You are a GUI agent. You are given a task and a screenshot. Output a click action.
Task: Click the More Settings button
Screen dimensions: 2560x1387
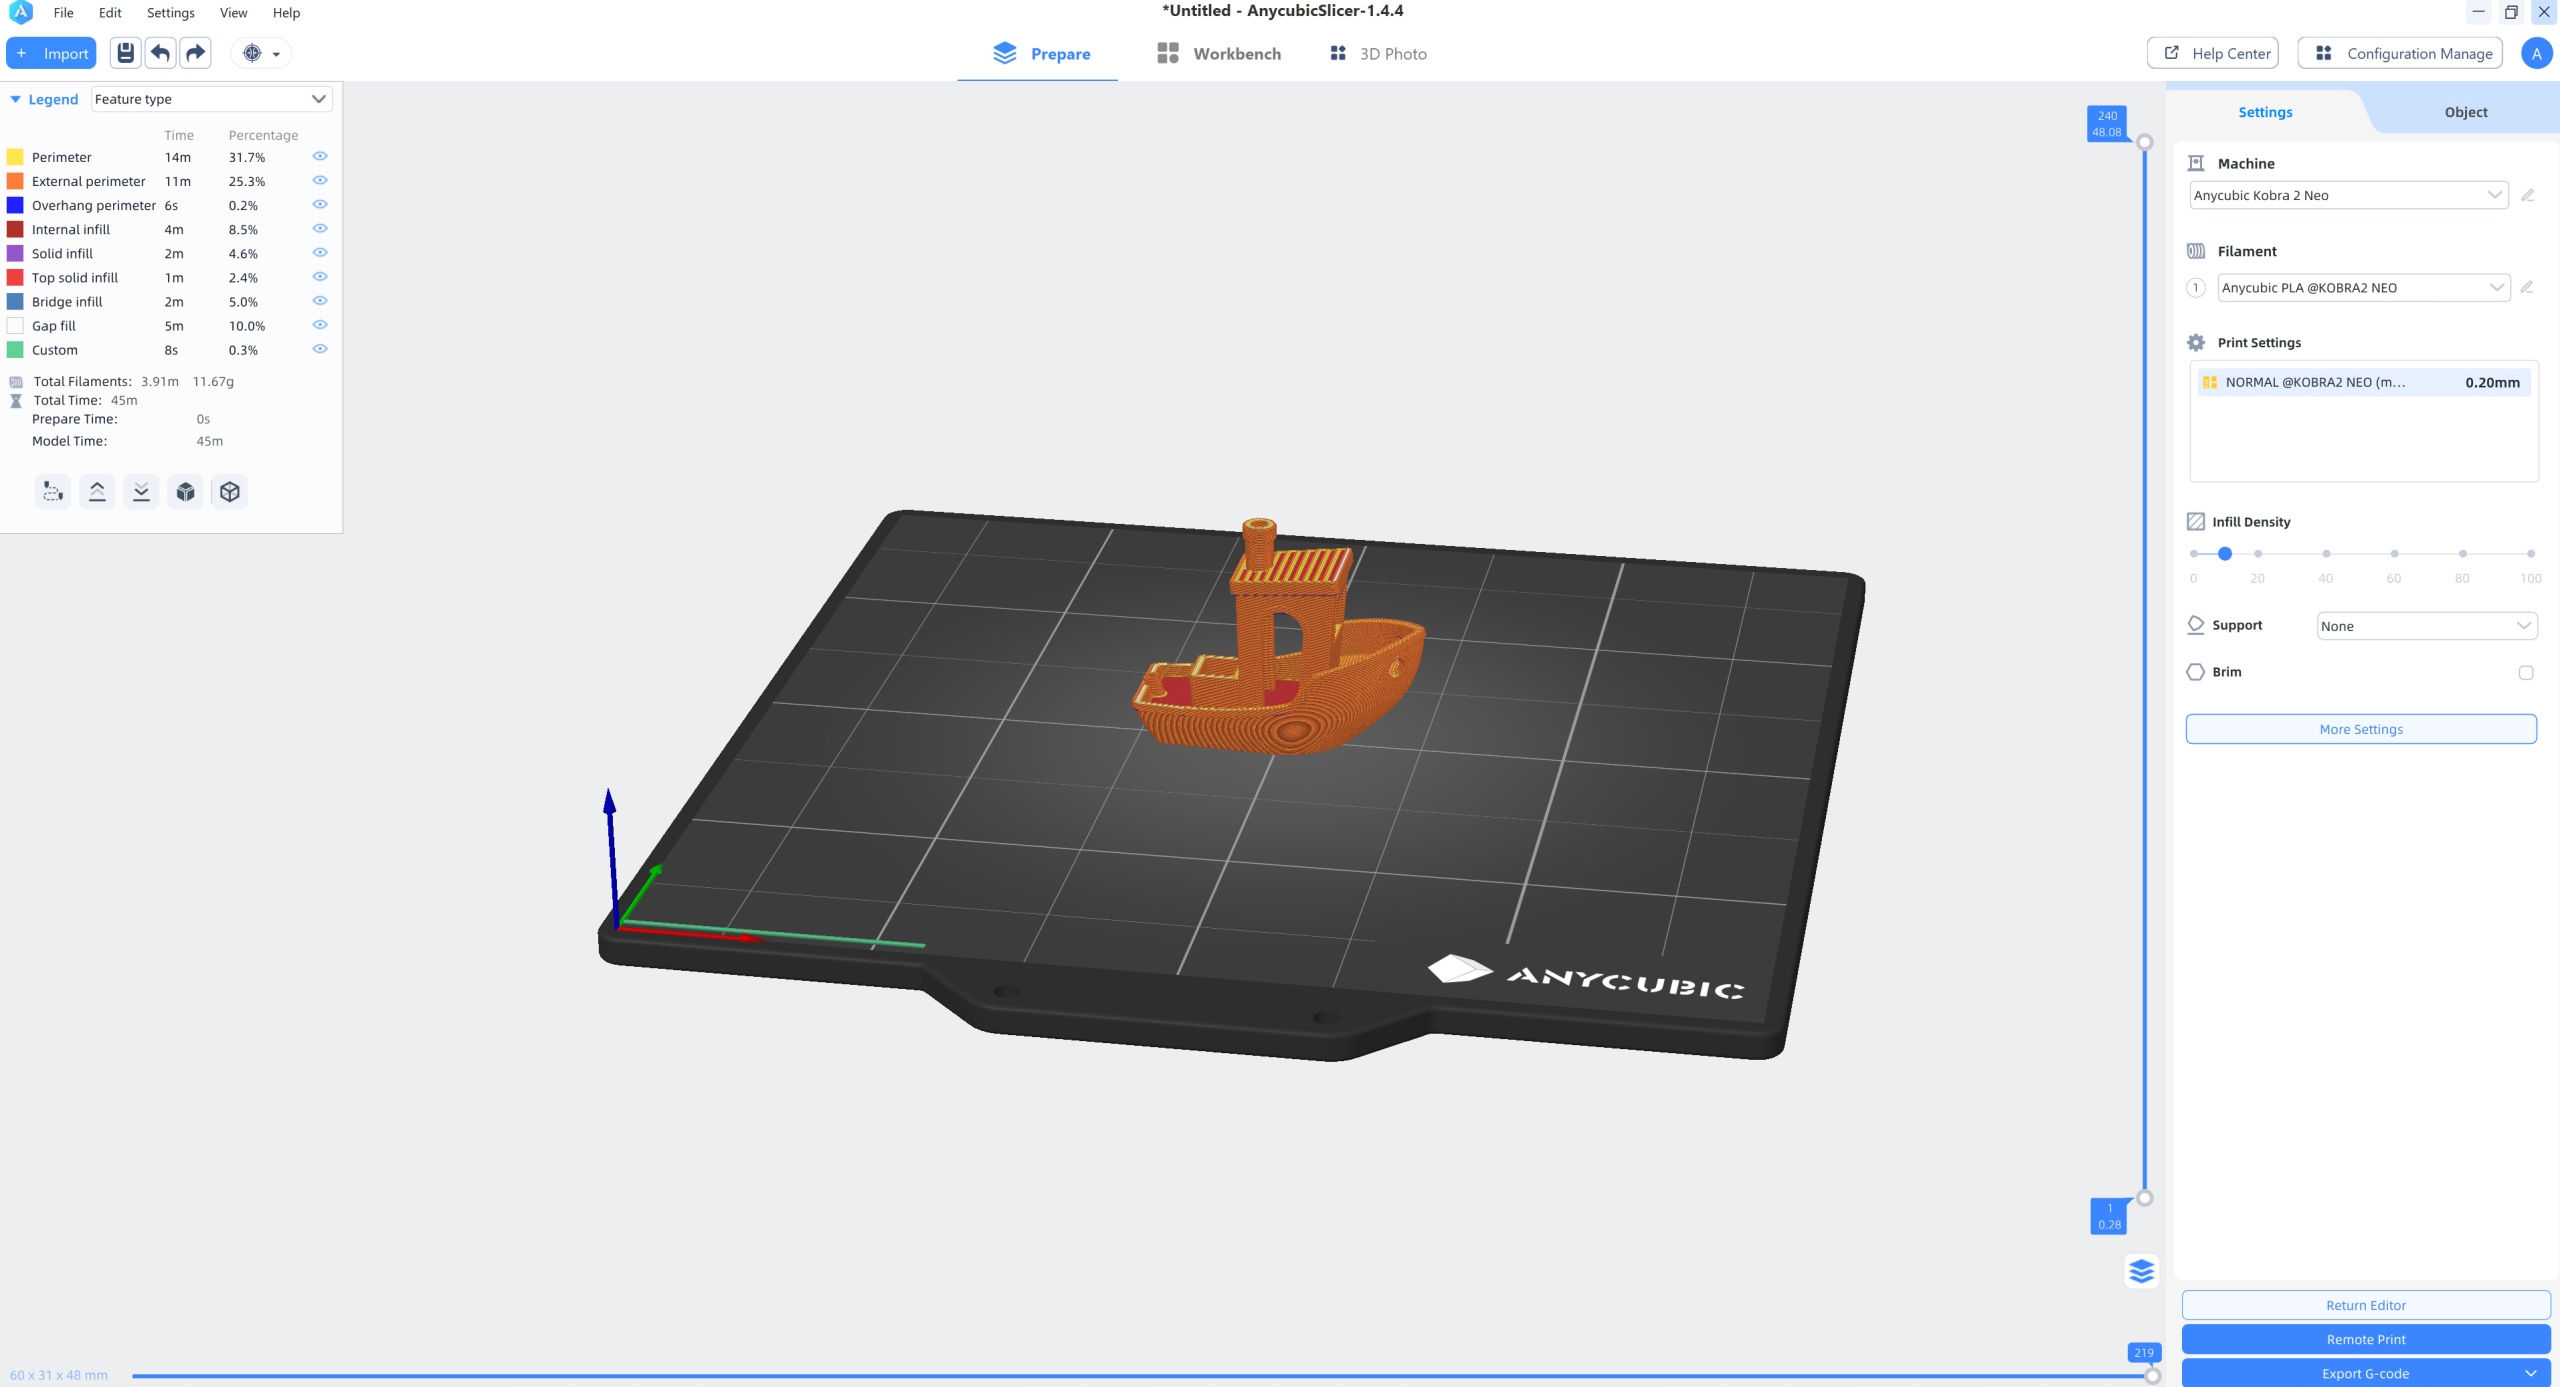click(x=2361, y=728)
